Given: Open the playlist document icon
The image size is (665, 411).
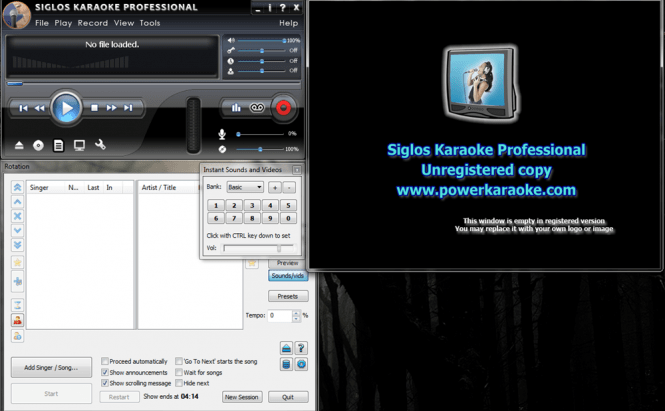Looking at the screenshot, I should pyautogui.click(x=58, y=145).
